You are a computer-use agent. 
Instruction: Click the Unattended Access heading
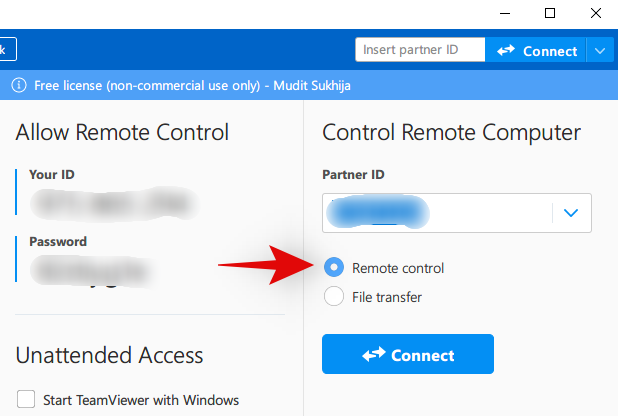110,355
